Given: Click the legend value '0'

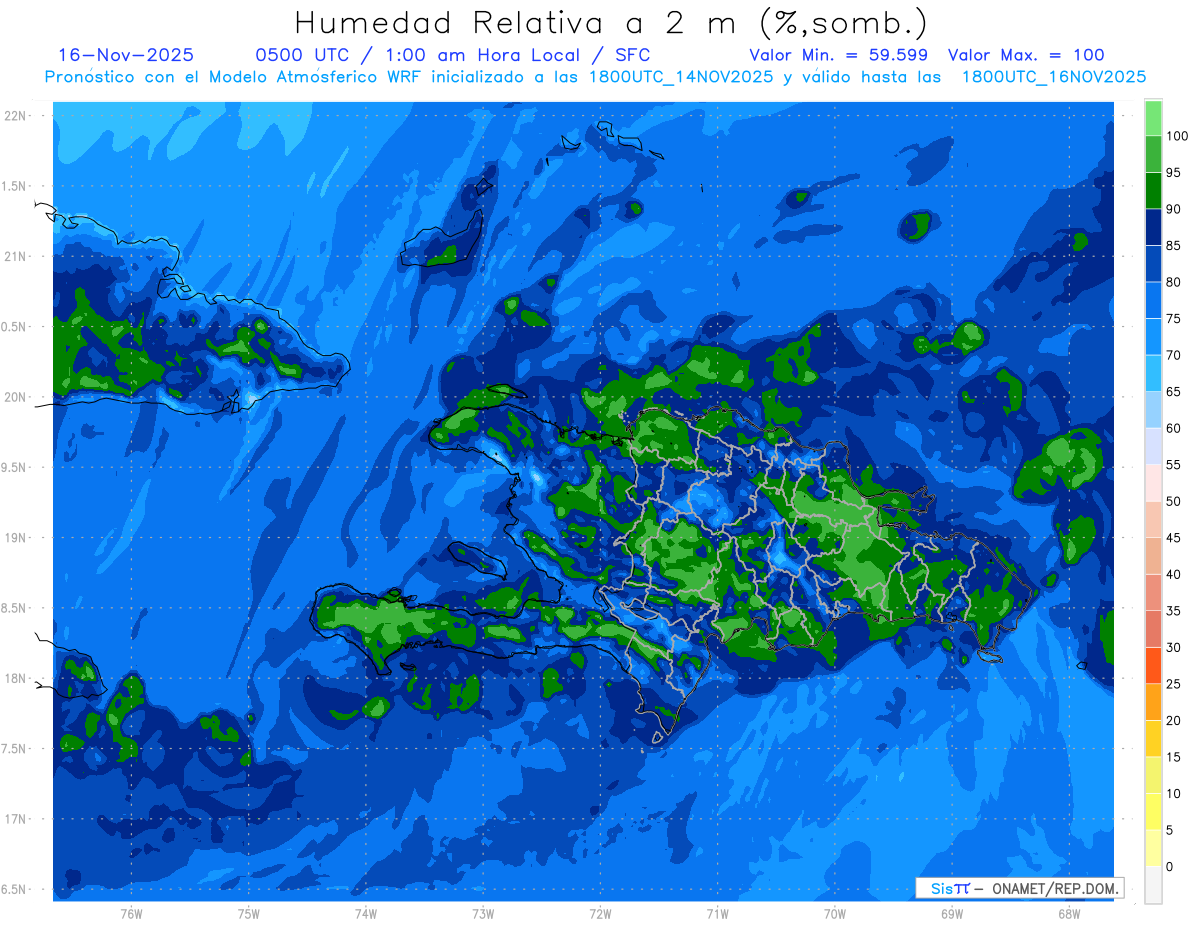Looking at the screenshot, I should point(1170,866).
